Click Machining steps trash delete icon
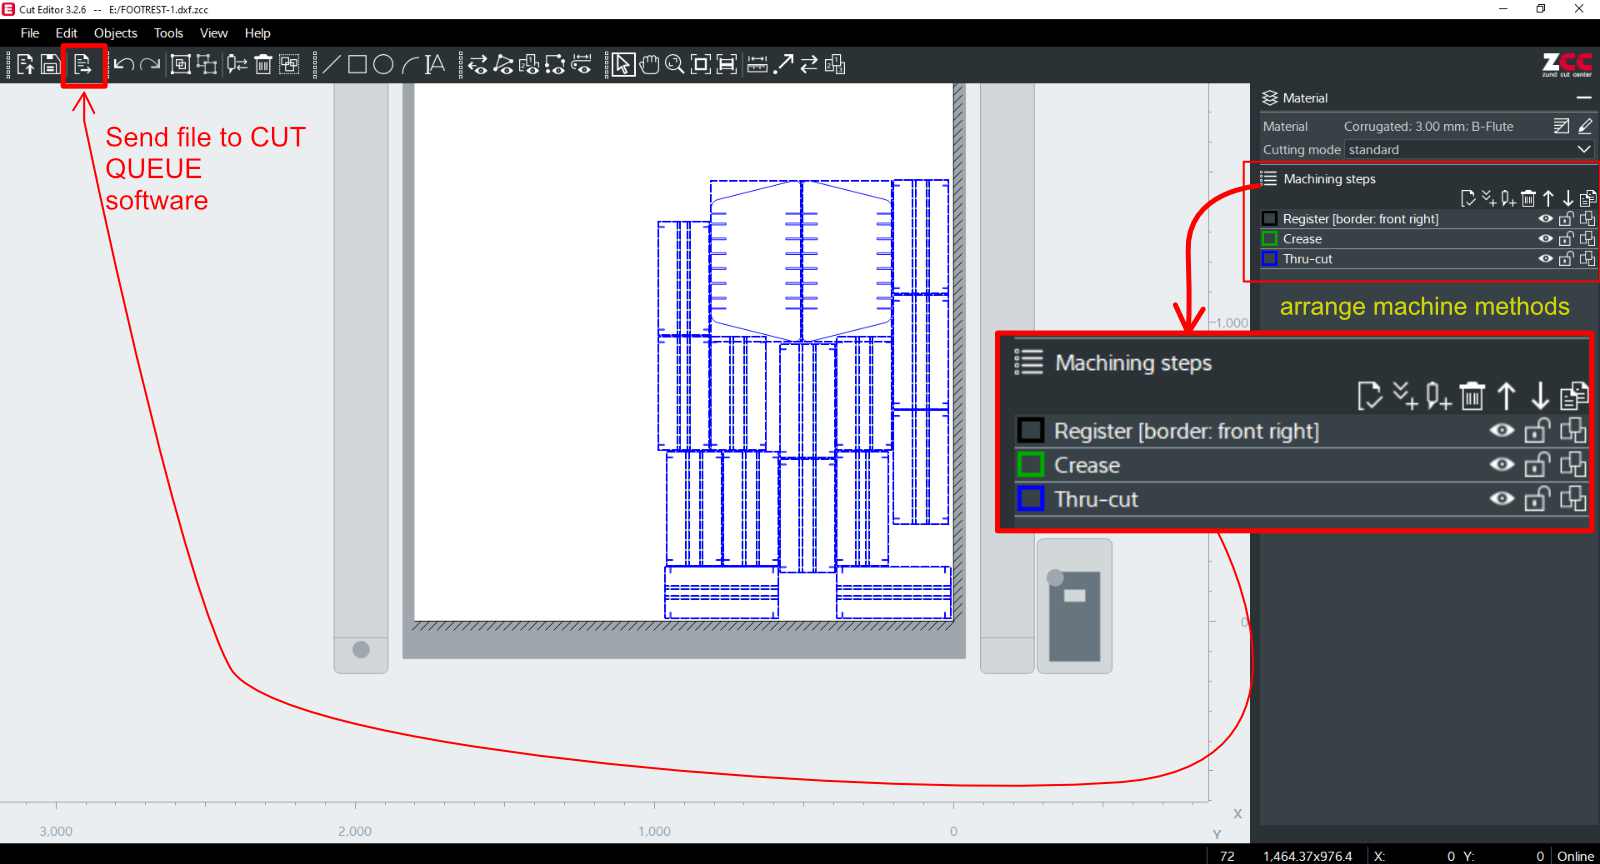The width and height of the screenshot is (1600, 864). [x=1528, y=198]
